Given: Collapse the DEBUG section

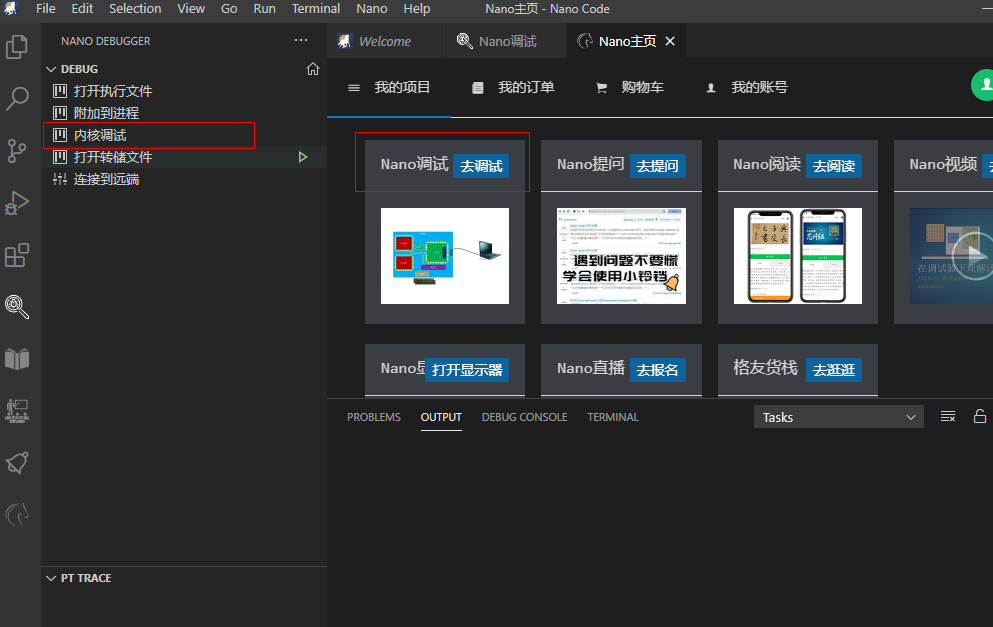Looking at the screenshot, I should 51,69.
